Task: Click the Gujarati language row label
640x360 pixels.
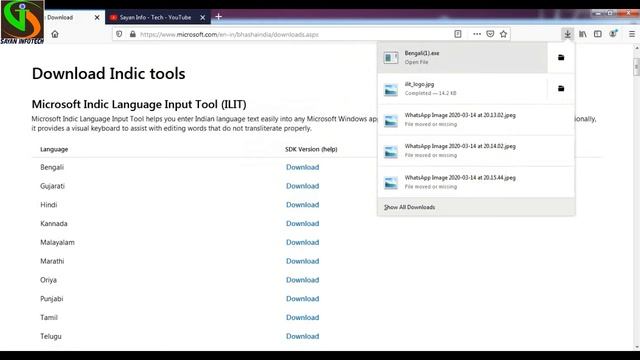Action: point(52,186)
